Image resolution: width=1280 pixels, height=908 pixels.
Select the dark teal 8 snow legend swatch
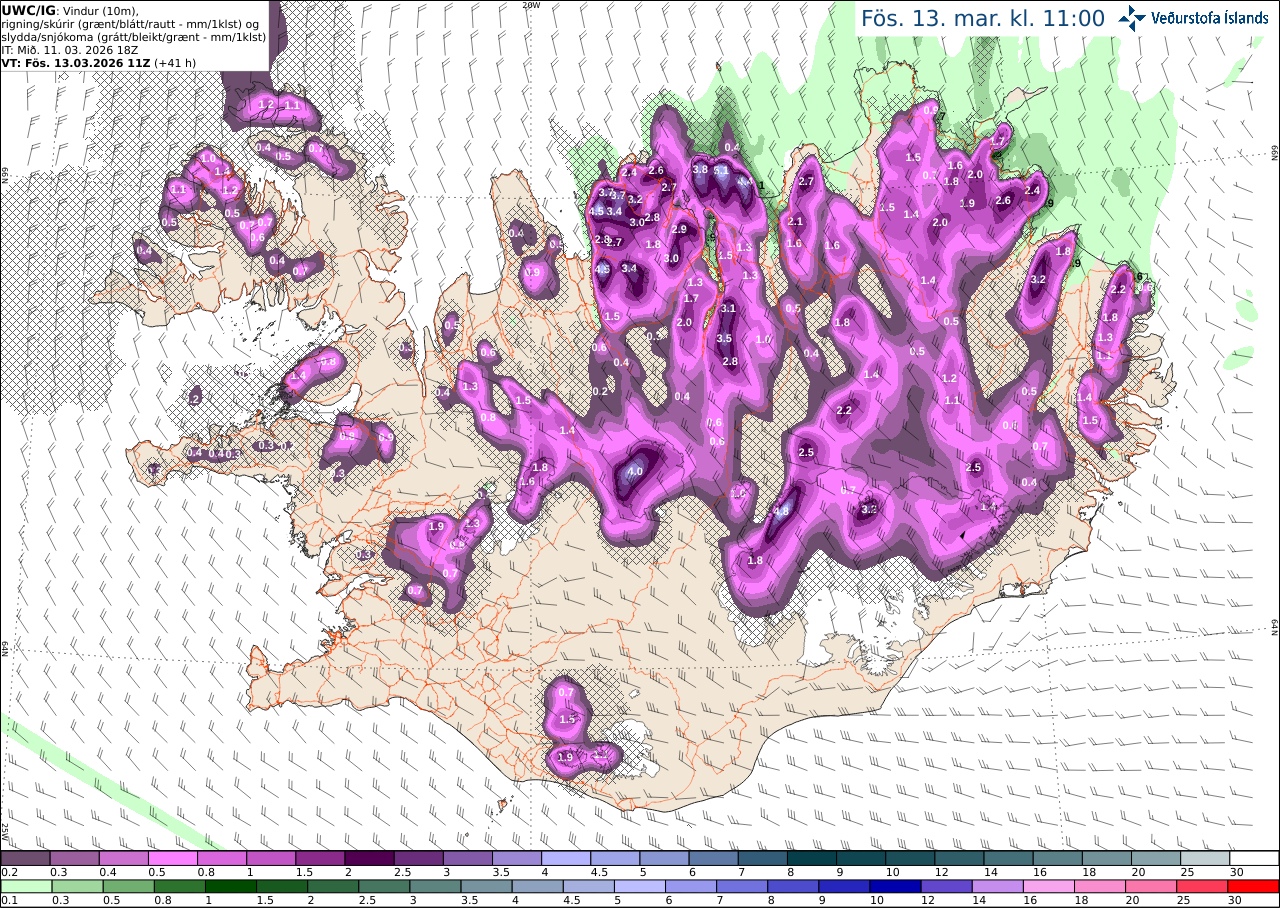pyautogui.click(x=812, y=858)
